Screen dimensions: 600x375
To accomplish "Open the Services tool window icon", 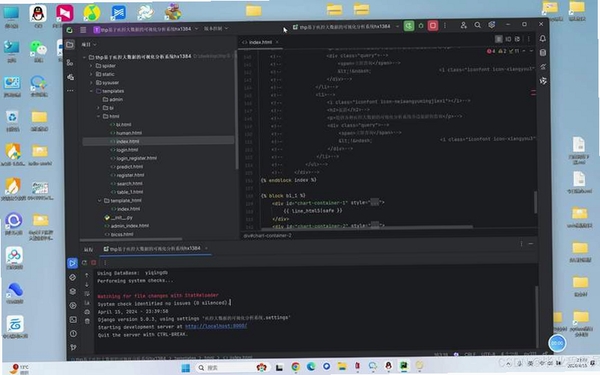I will click(73, 305).
